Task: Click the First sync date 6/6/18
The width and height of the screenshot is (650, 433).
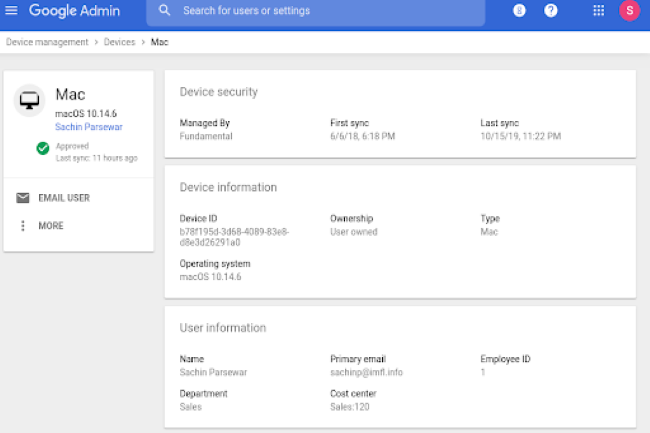Action: click(362, 136)
